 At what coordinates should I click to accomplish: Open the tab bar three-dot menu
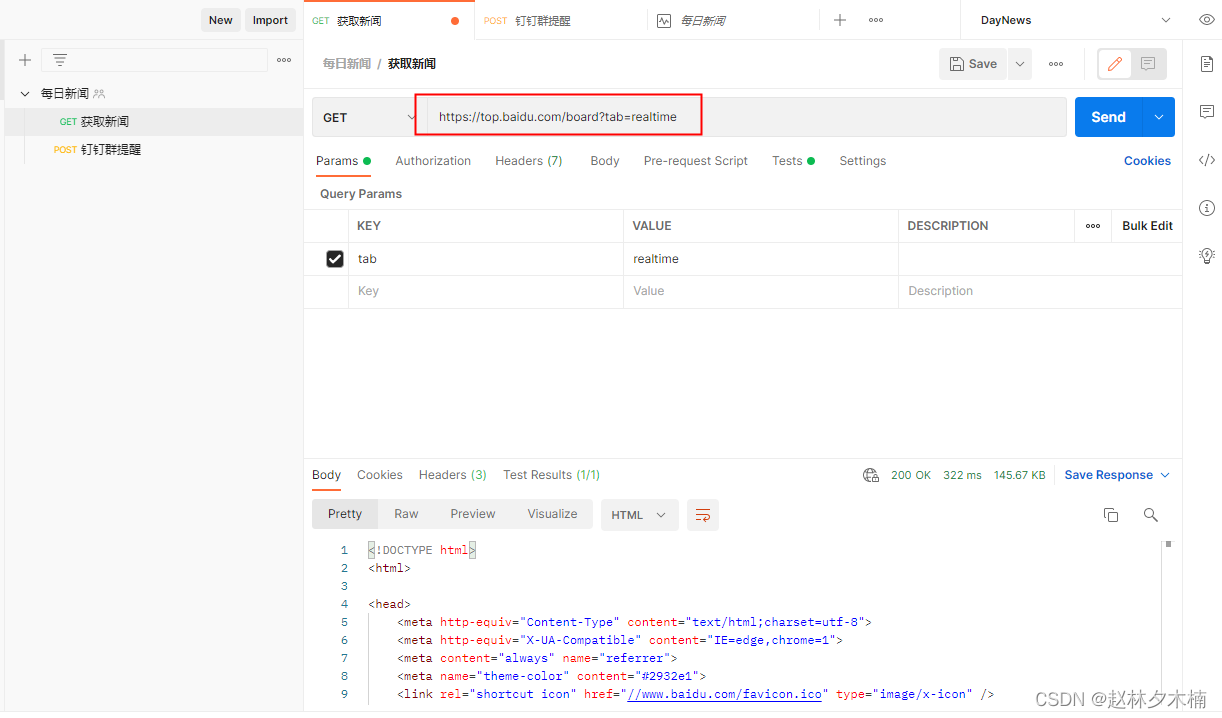(x=876, y=20)
